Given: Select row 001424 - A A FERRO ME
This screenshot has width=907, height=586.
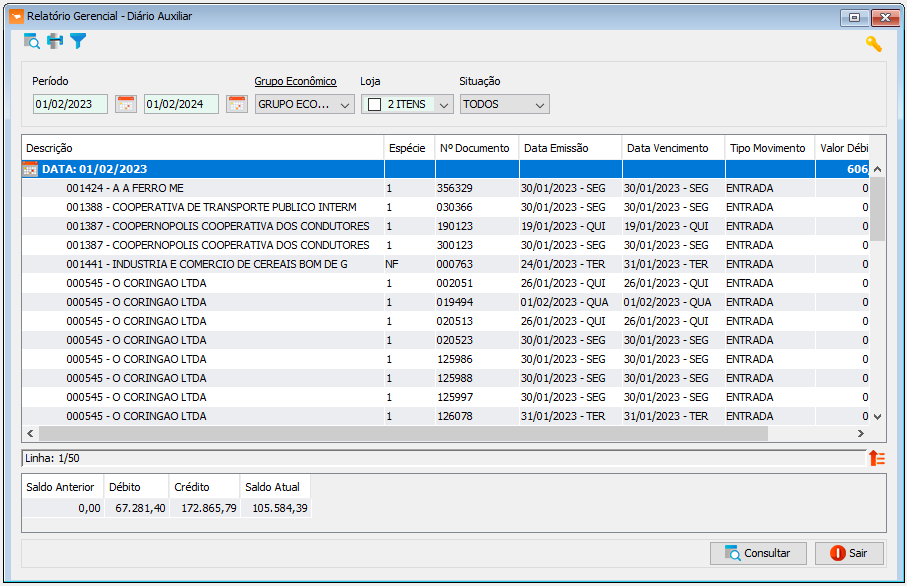Looking at the screenshot, I should click(445, 188).
